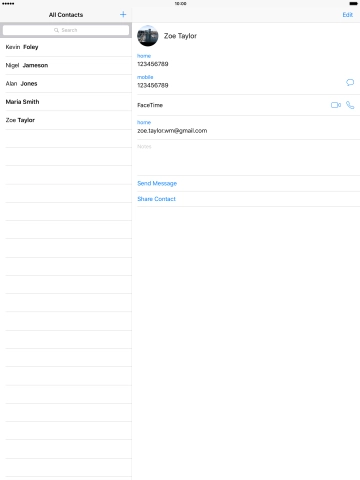Click the Share Contact link
This screenshot has height=480, width=360.
coord(156,199)
